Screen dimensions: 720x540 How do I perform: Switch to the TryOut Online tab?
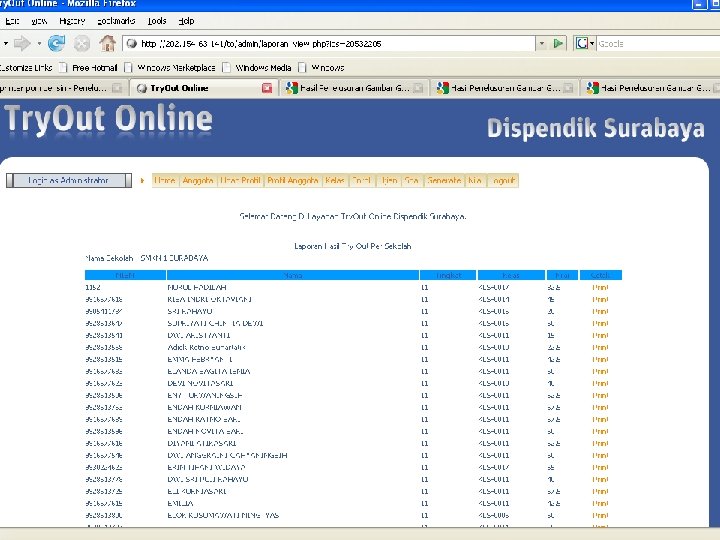pos(204,88)
